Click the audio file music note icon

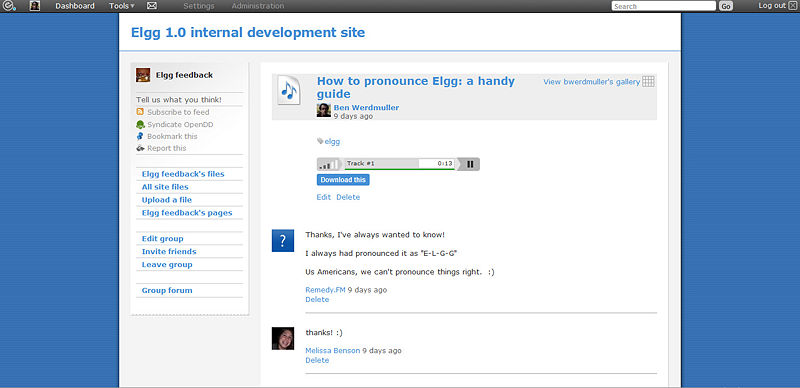(289, 91)
